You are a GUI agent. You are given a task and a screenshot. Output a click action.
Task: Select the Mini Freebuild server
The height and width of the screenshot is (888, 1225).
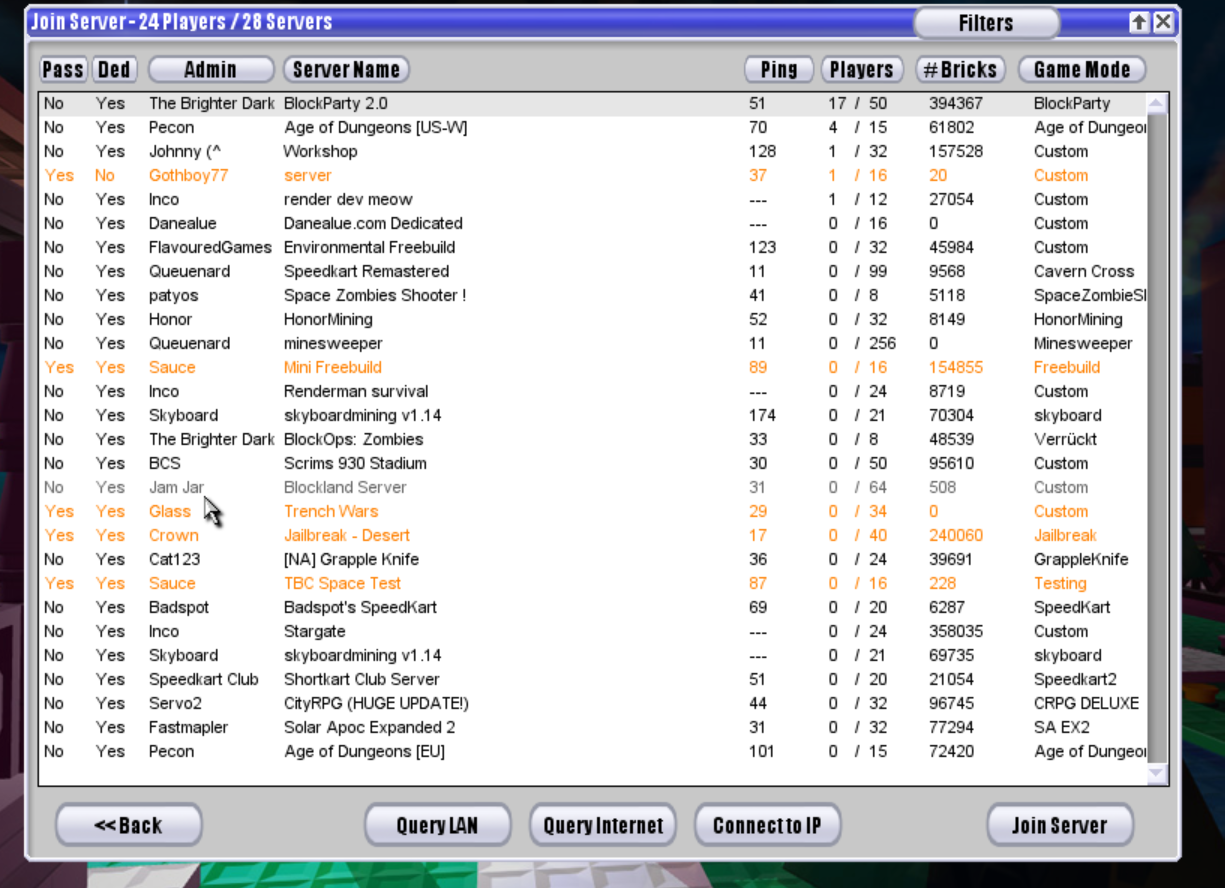click(x=593, y=367)
